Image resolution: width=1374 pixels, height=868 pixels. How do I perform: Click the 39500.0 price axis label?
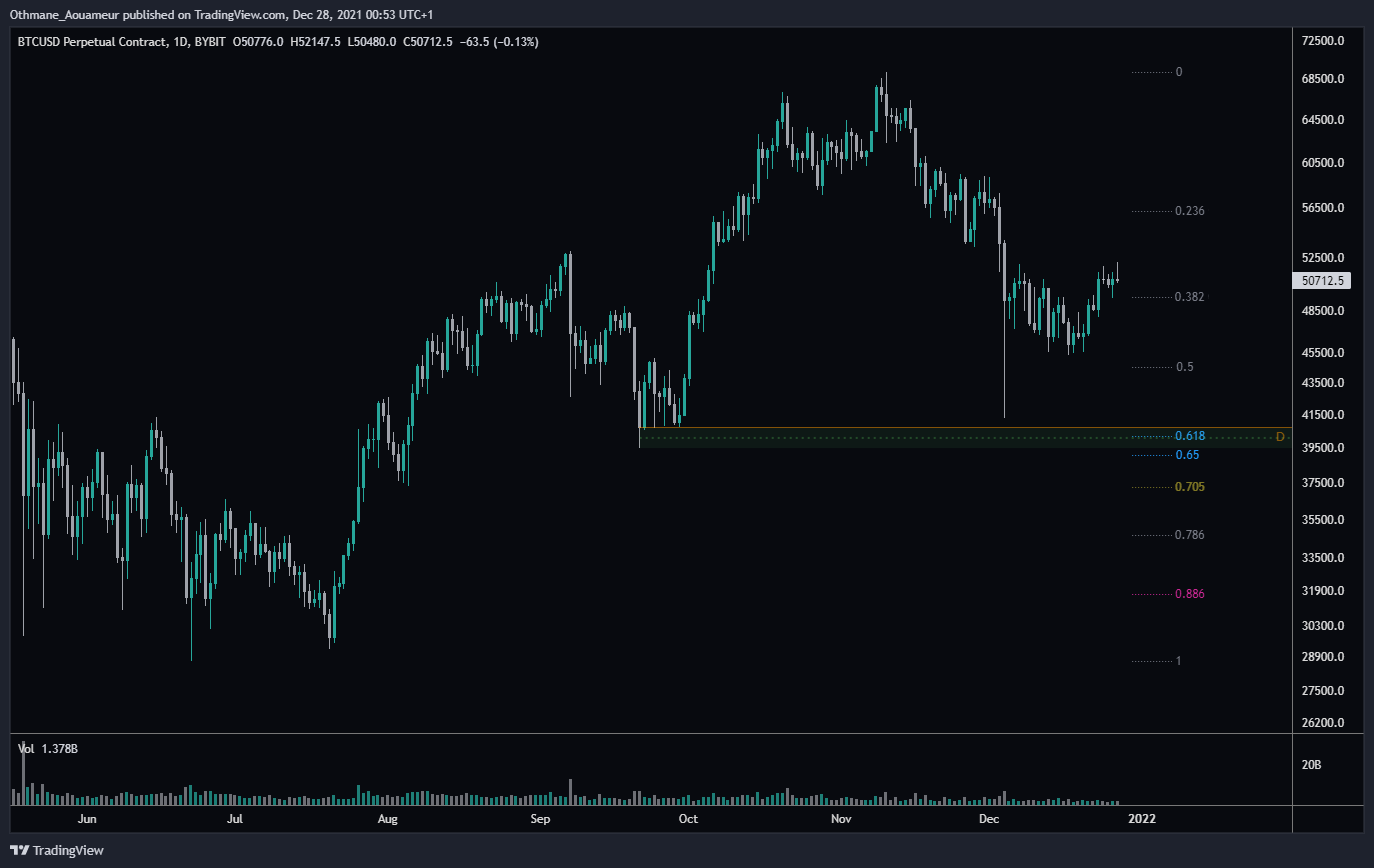coord(1321,448)
